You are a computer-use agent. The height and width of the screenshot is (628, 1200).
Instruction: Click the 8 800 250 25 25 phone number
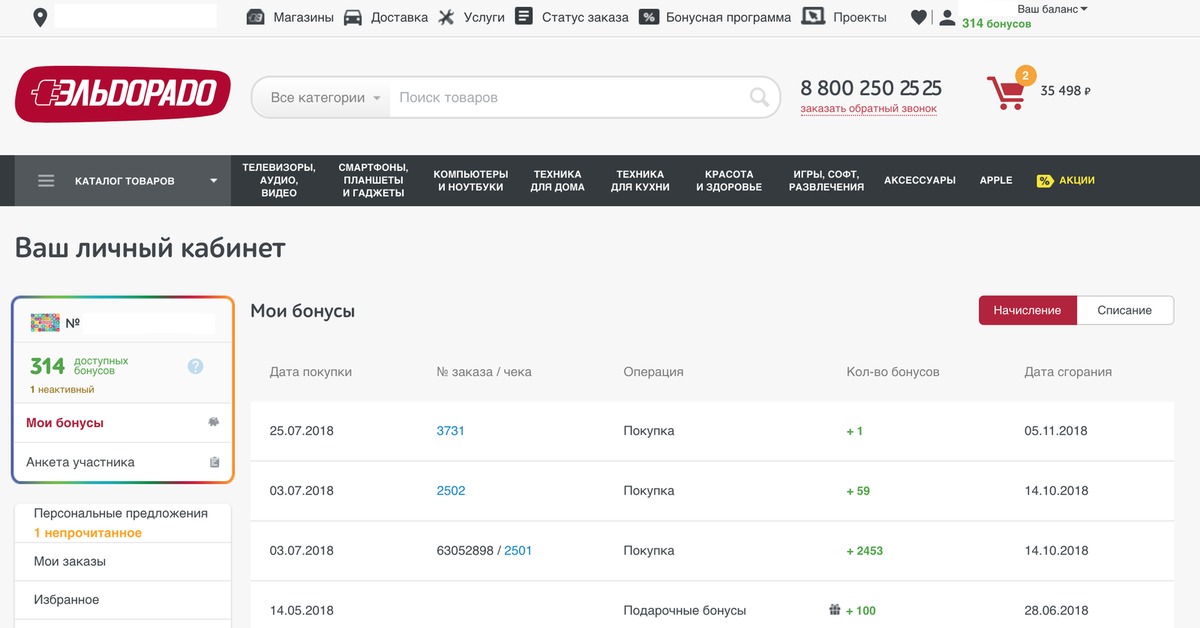[871, 87]
